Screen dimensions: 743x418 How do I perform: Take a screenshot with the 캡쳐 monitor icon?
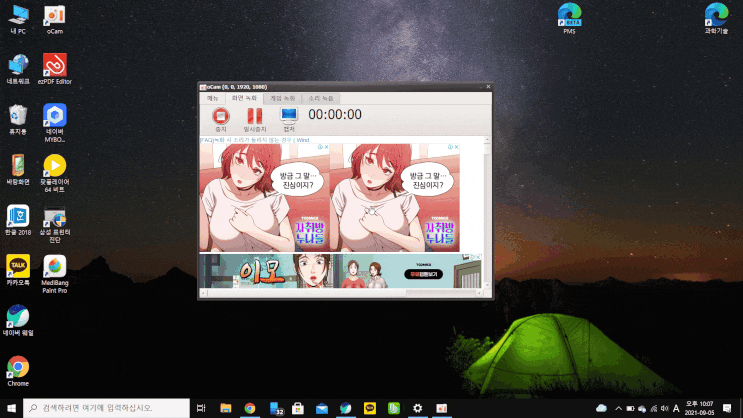point(289,119)
